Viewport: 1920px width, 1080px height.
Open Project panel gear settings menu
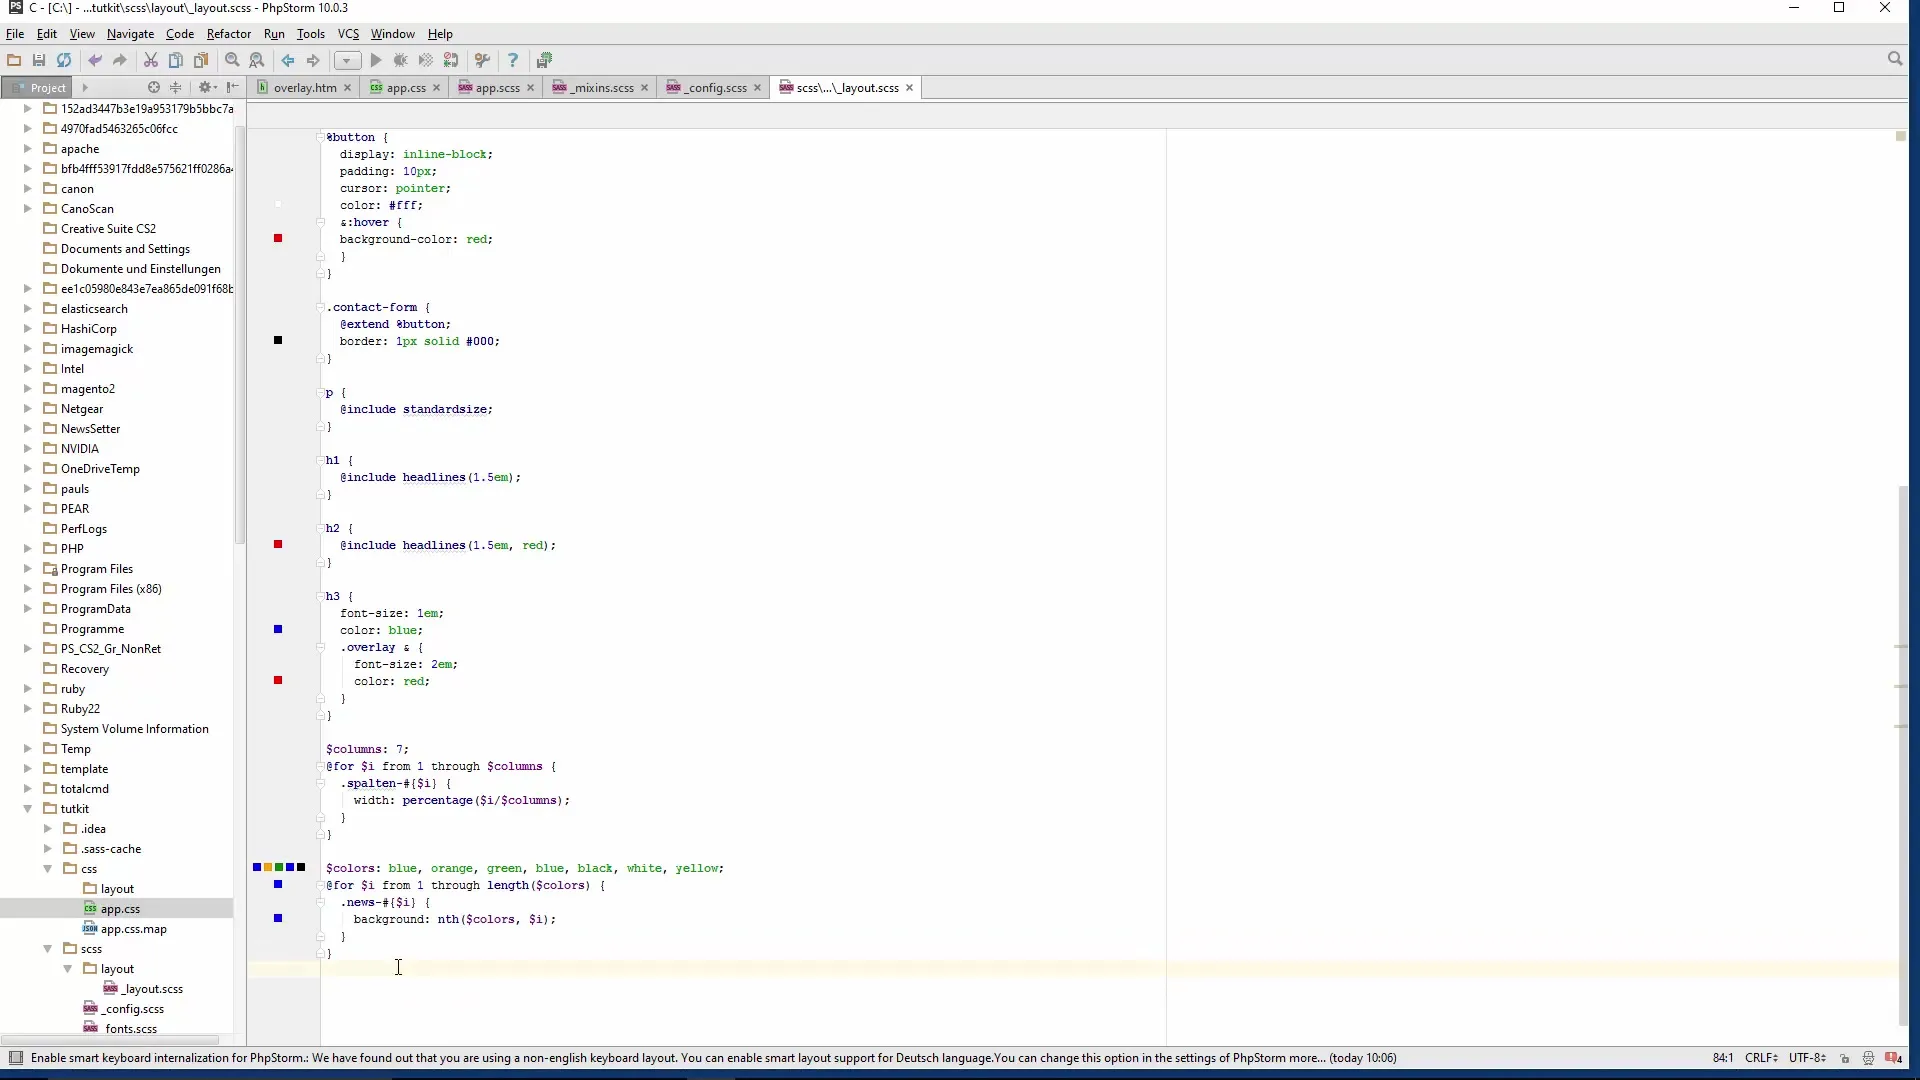tap(207, 87)
